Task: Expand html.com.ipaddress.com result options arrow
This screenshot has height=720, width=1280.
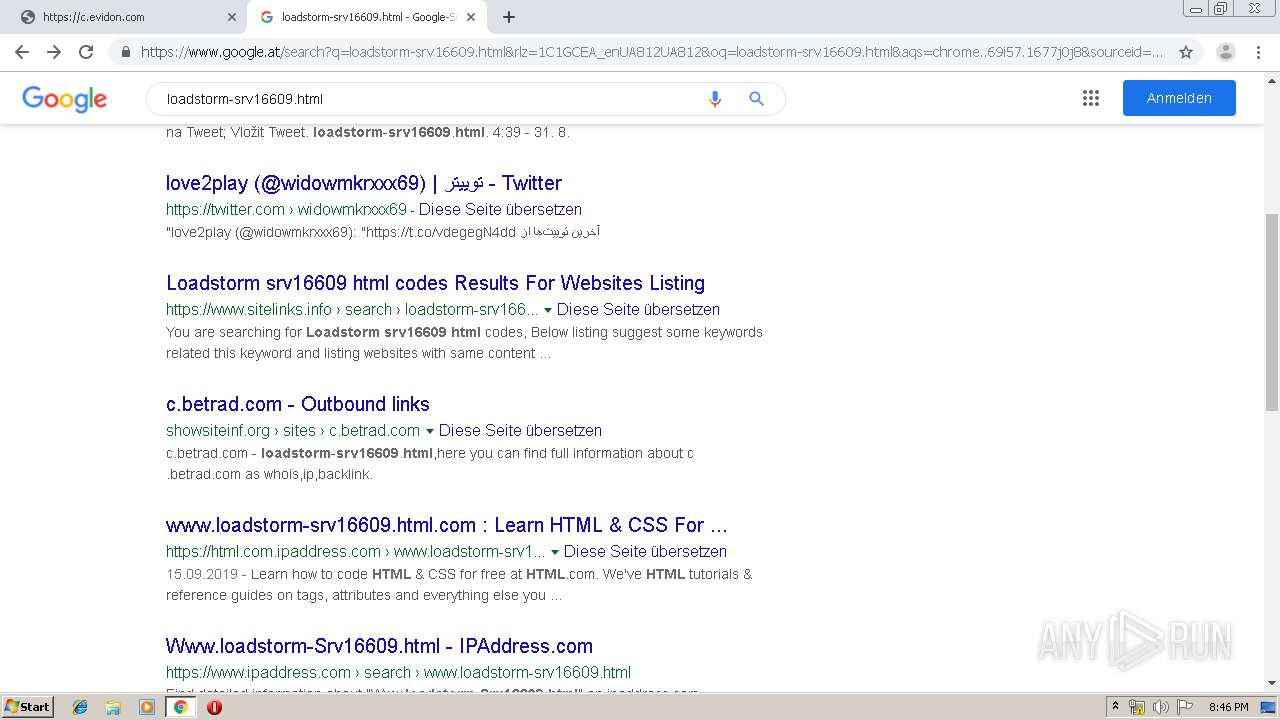Action: point(554,552)
